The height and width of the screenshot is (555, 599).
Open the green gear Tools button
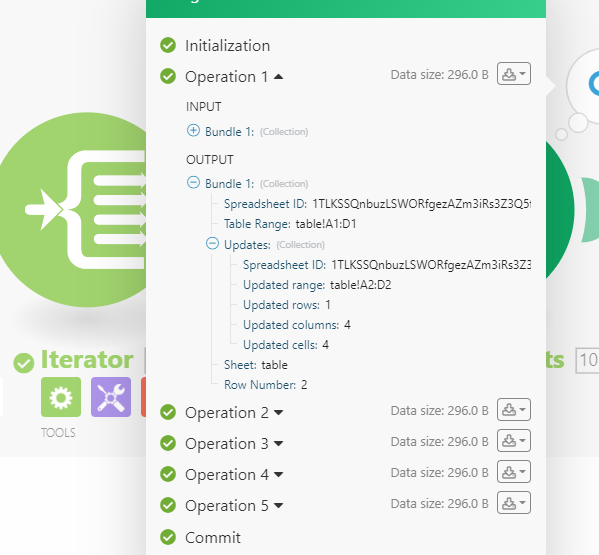pos(61,397)
